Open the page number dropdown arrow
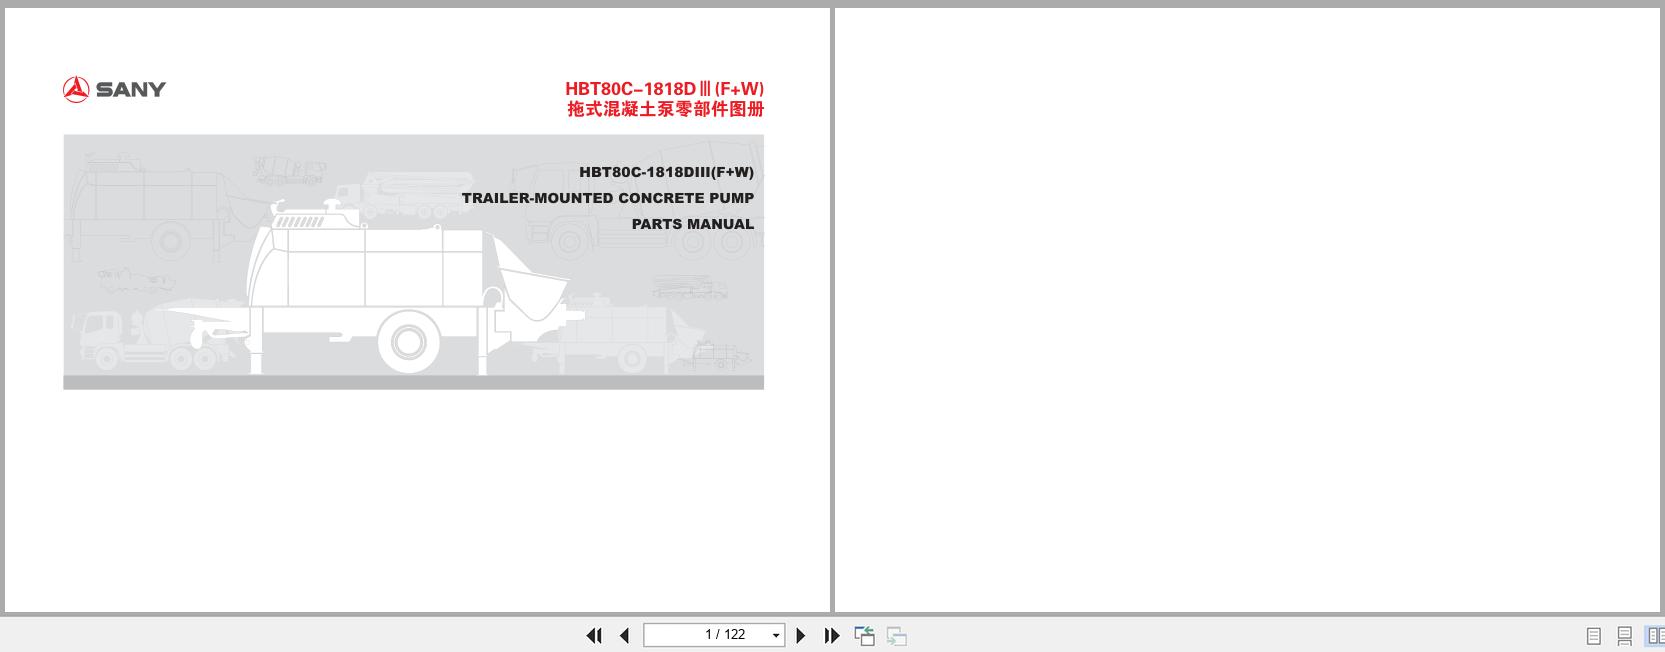Image resolution: width=1665 pixels, height=652 pixels. point(776,636)
